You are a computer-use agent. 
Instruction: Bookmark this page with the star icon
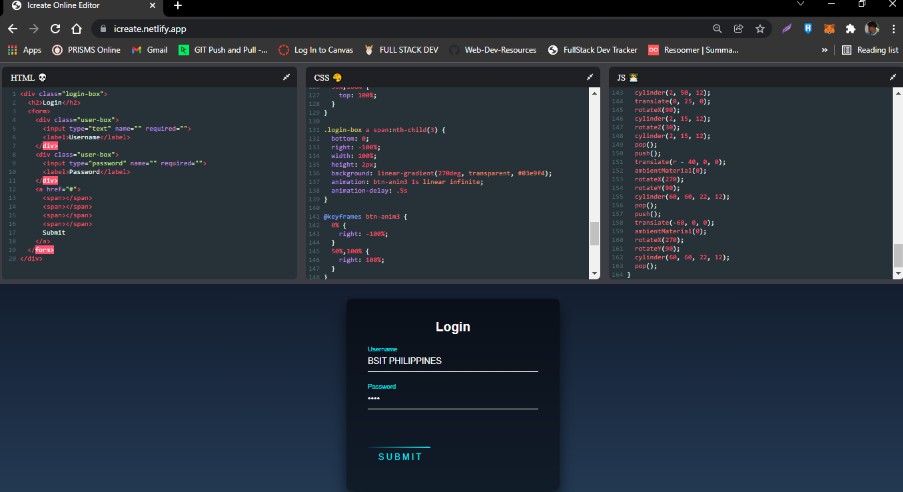(x=760, y=29)
